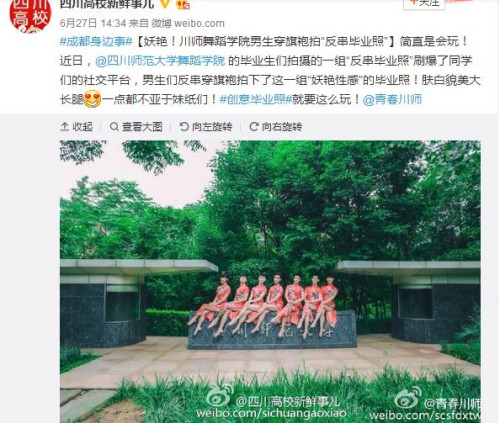Click the Weibo eye logo watermark for @四川高校新鲜事儿

(x=220, y=396)
